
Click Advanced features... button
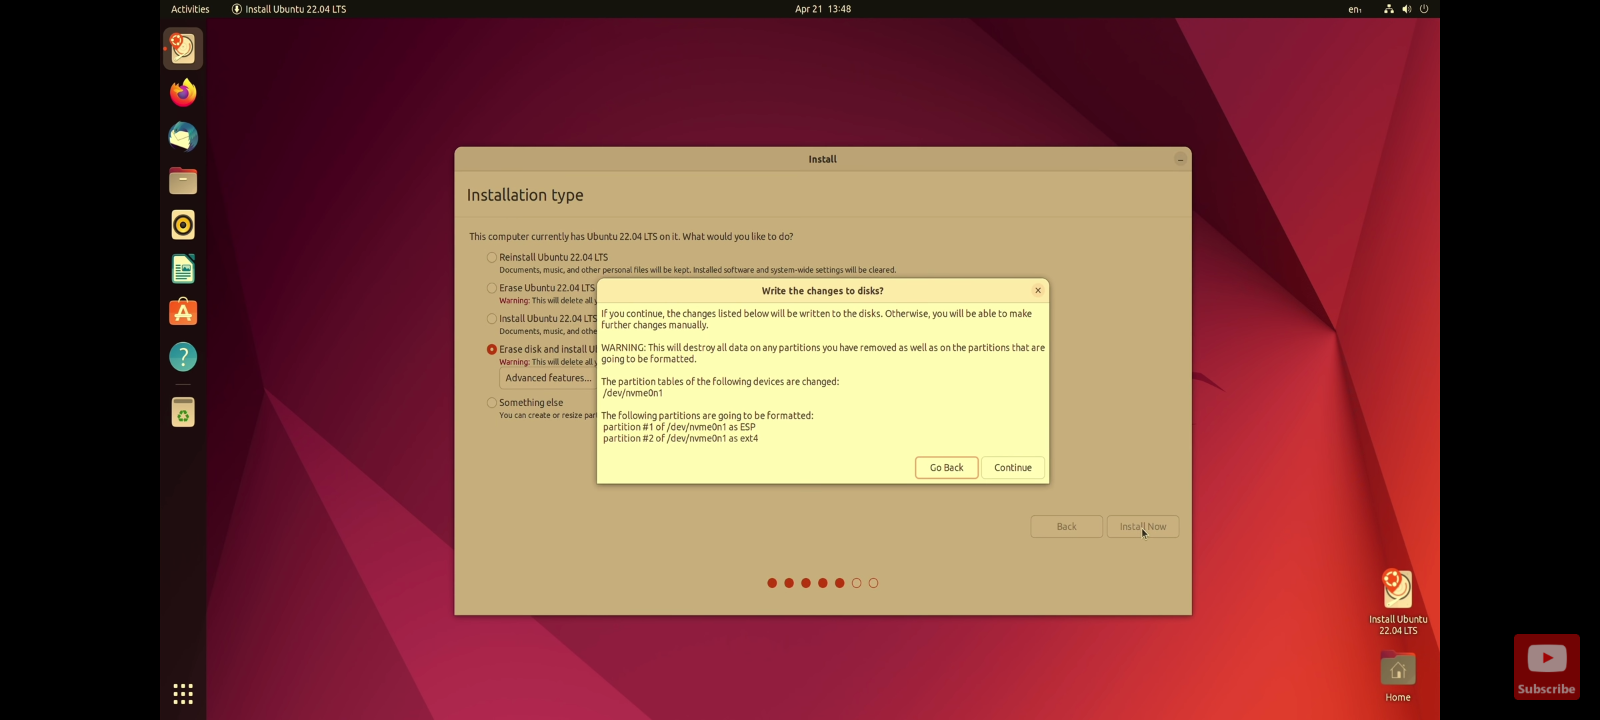click(x=548, y=378)
